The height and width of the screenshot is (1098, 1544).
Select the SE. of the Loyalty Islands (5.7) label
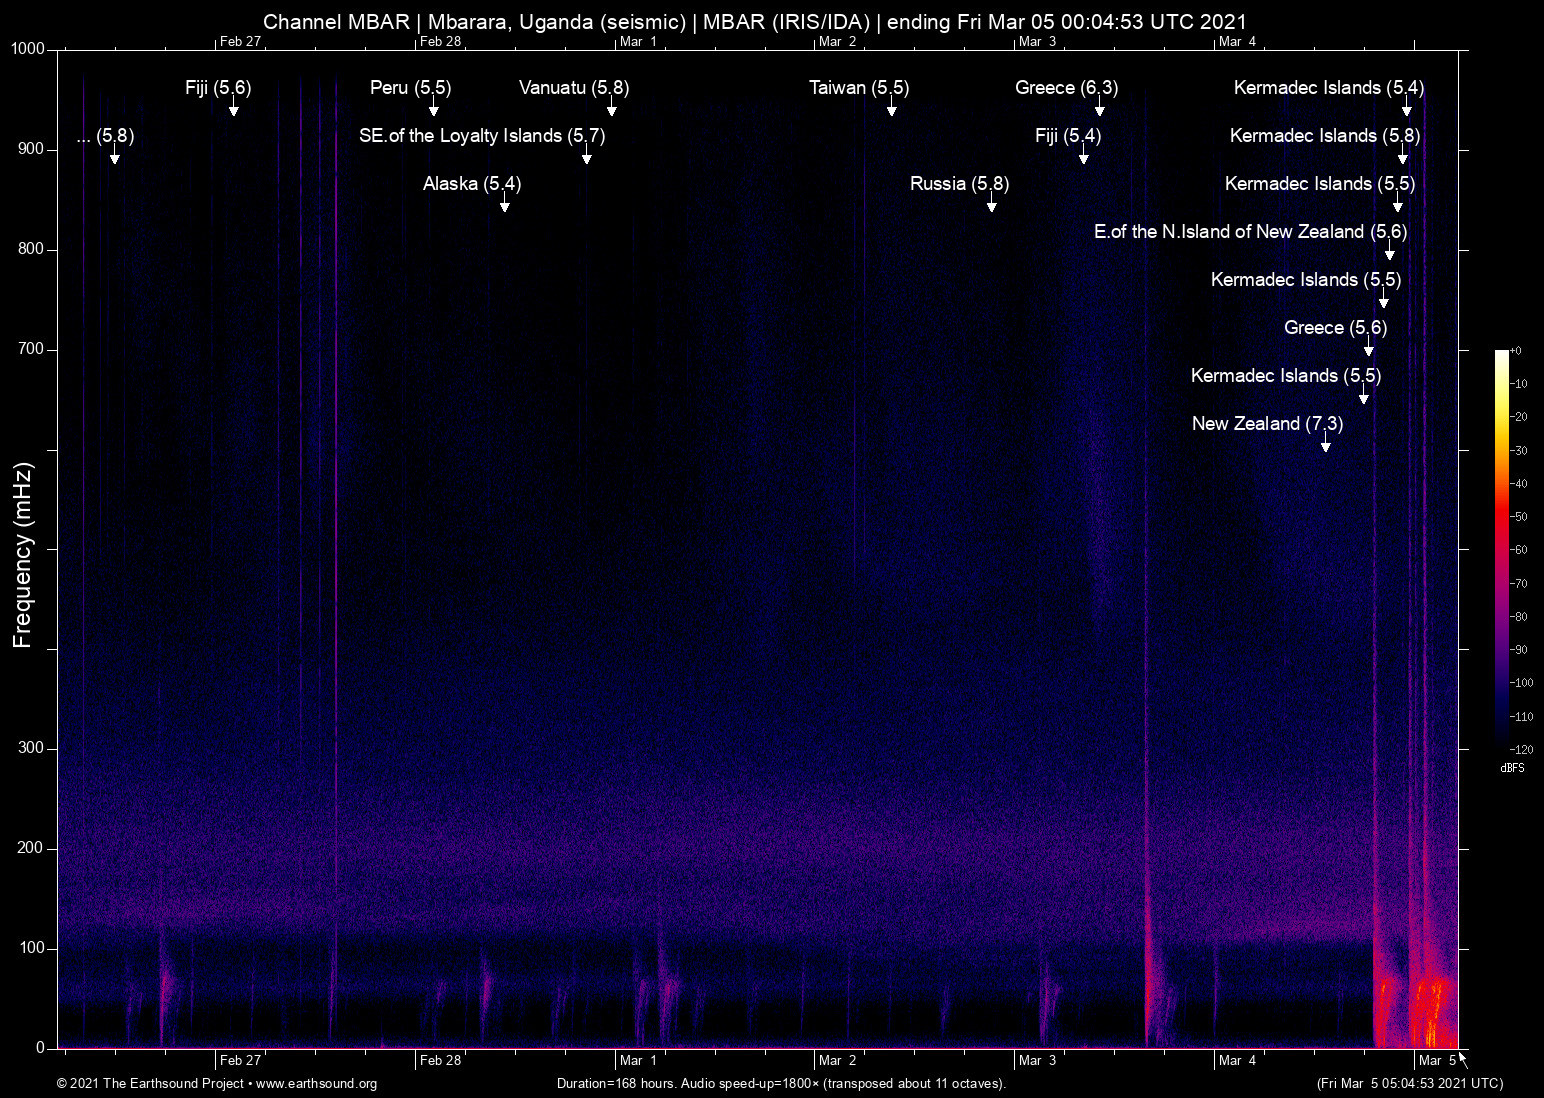coord(481,136)
